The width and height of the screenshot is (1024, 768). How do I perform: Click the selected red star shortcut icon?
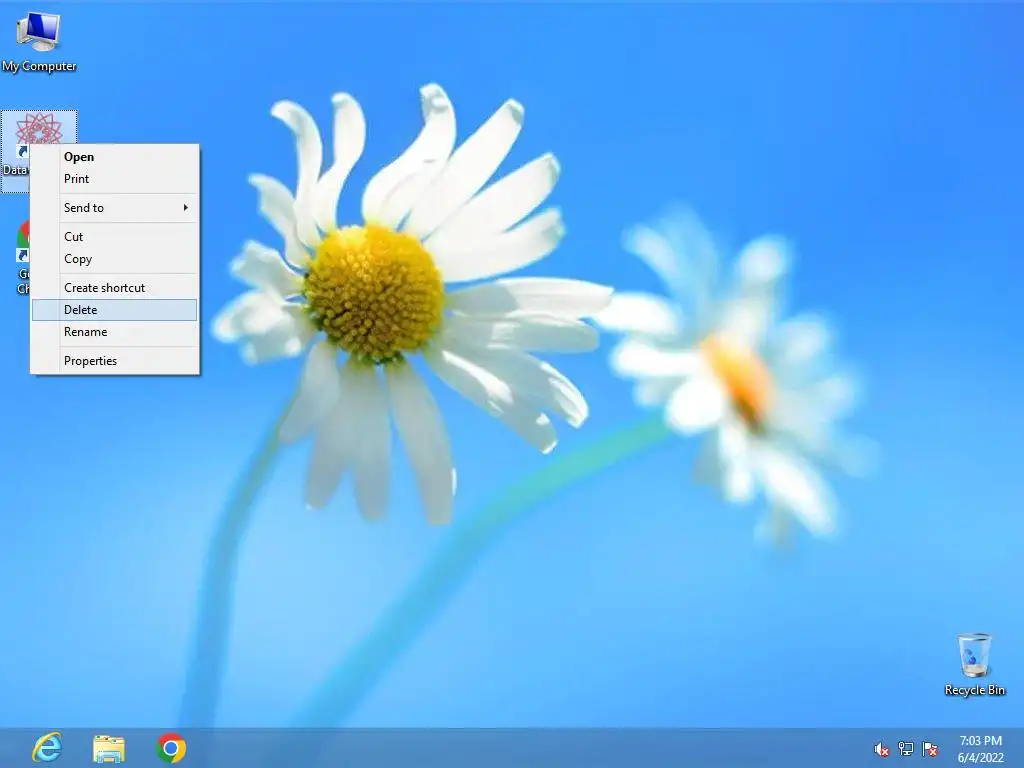coord(39,128)
